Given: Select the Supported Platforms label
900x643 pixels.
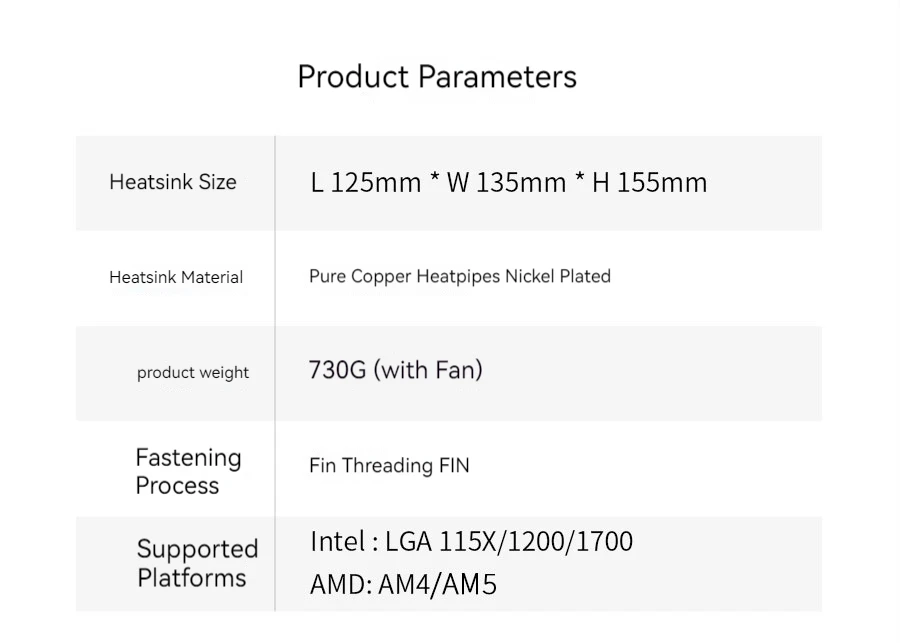Looking at the screenshot, I should tap(196, 563).
